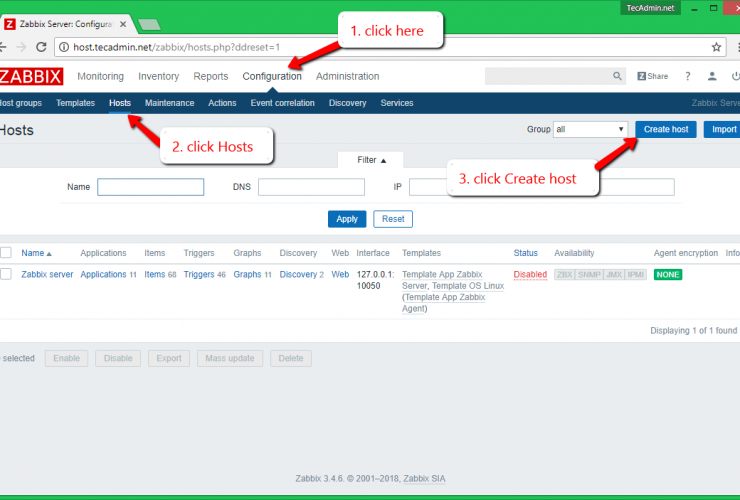The height and width of the screenshot is (500, 740).
Task: Check the Zabbix server row checkbox
Action: pyautogui.click(x=6, y=274)
